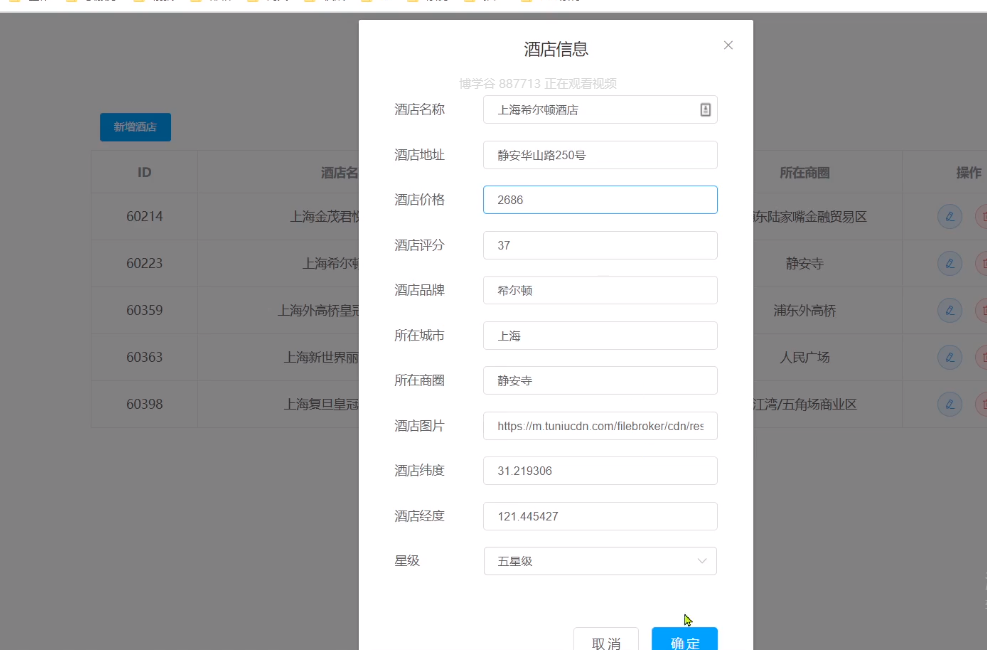Click the 江湾/五角场商业区 cell
The image size is (987, 650).
pos(805,404)
